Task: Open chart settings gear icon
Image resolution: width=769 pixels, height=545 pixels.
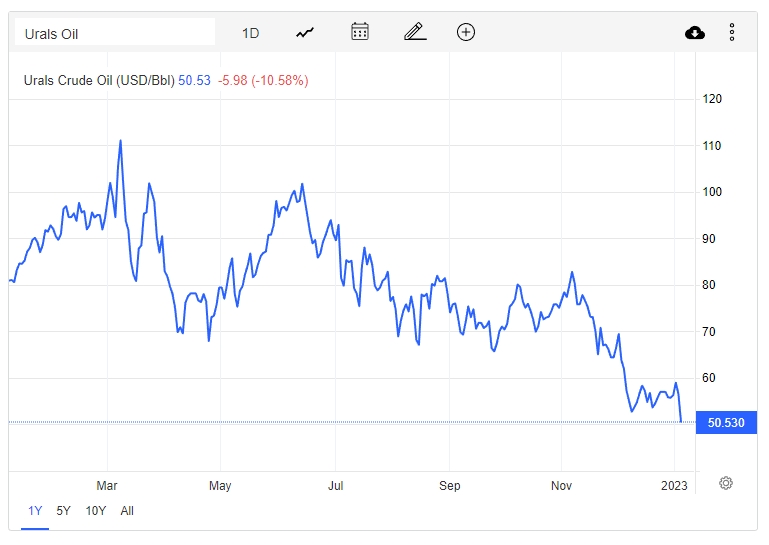Action: pyautogui.click(x=726, y=483)
